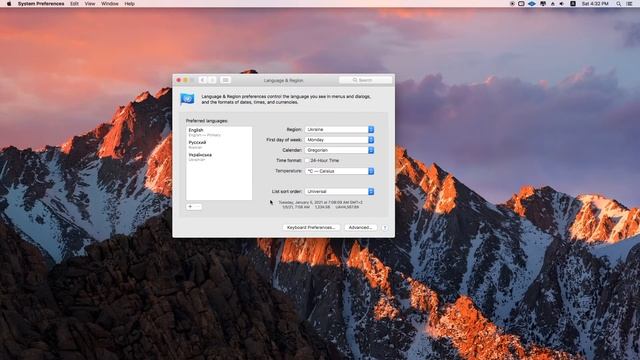Click the menu bar clock showing Sat 4:32 PM
The width and height of the screenshot is (640, 360).
(595, 4)
